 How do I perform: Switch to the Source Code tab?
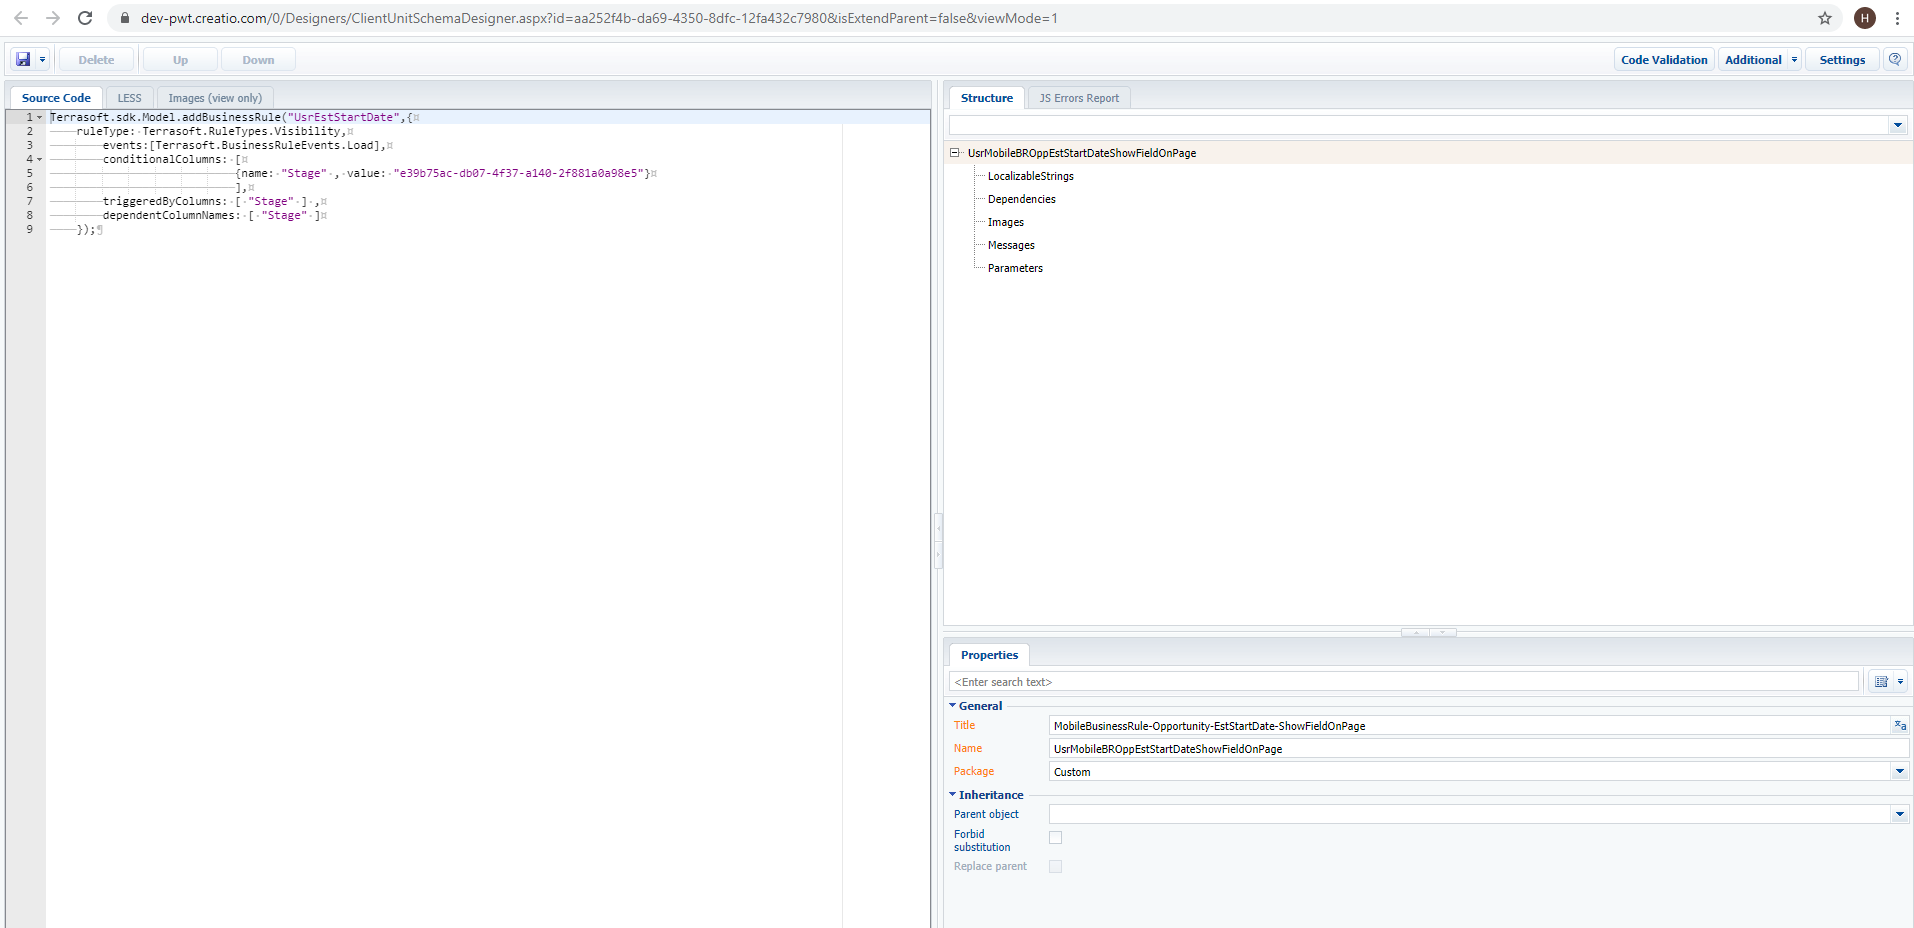56,98
